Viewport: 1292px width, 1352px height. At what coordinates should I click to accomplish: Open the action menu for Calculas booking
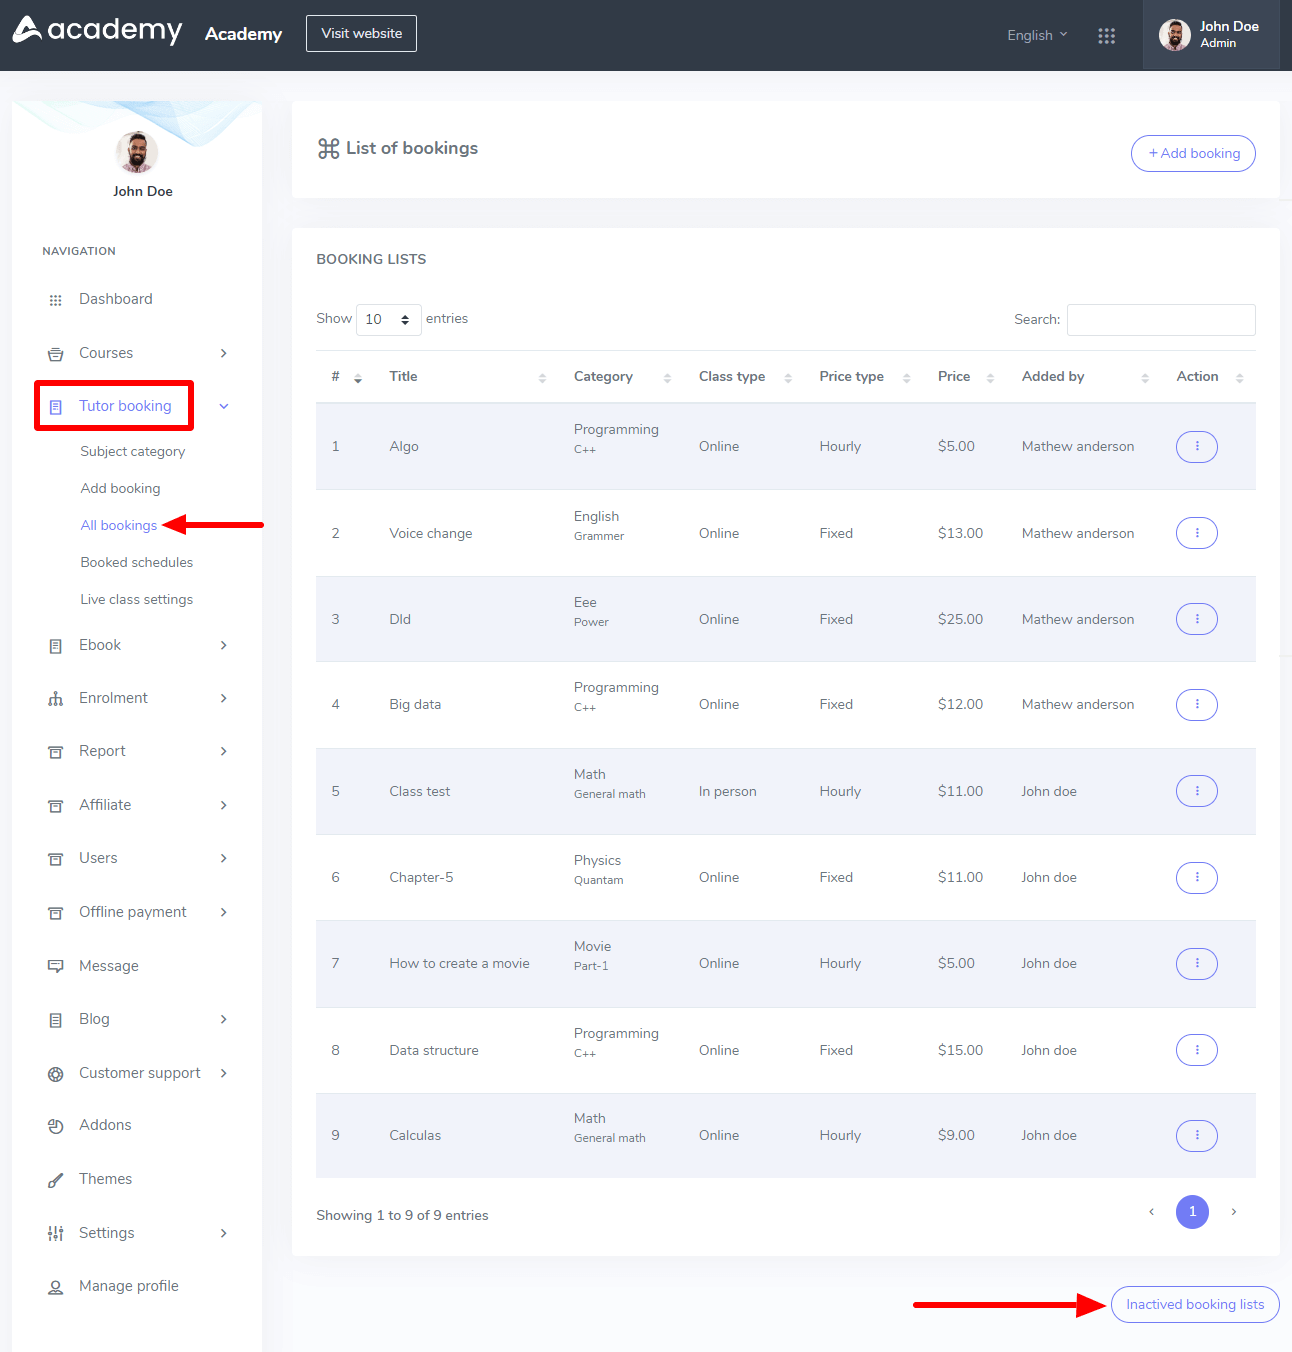1196,1136
